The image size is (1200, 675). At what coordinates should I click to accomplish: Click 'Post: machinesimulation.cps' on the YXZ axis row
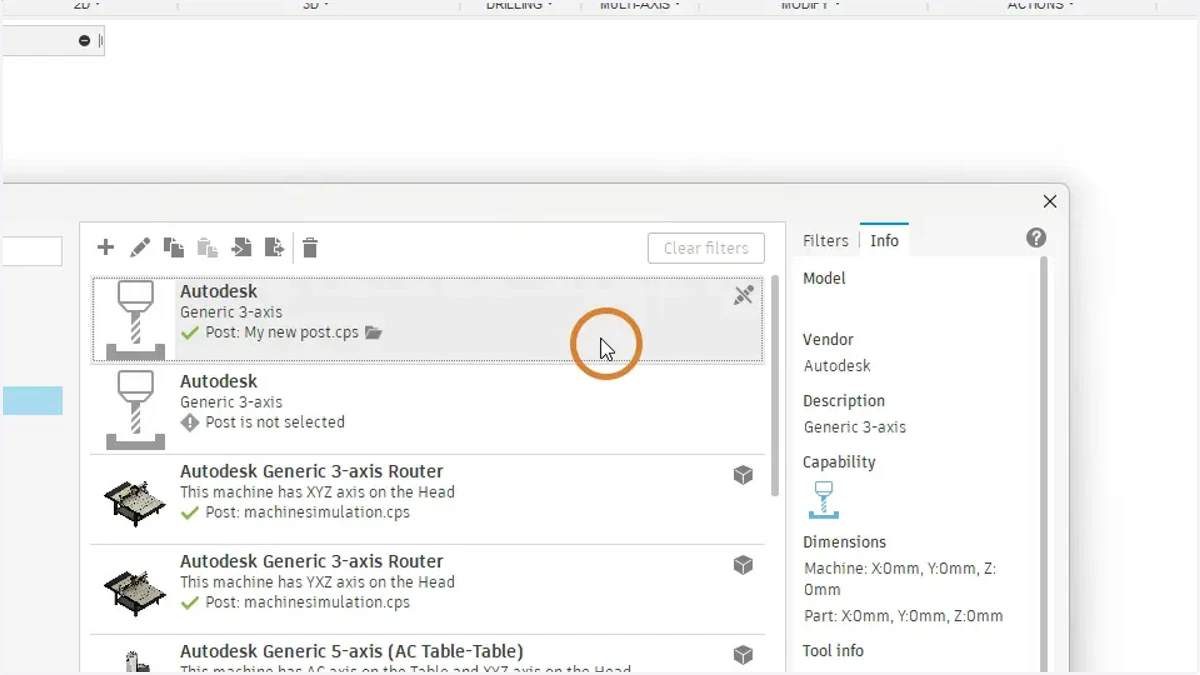coord(307,602)
